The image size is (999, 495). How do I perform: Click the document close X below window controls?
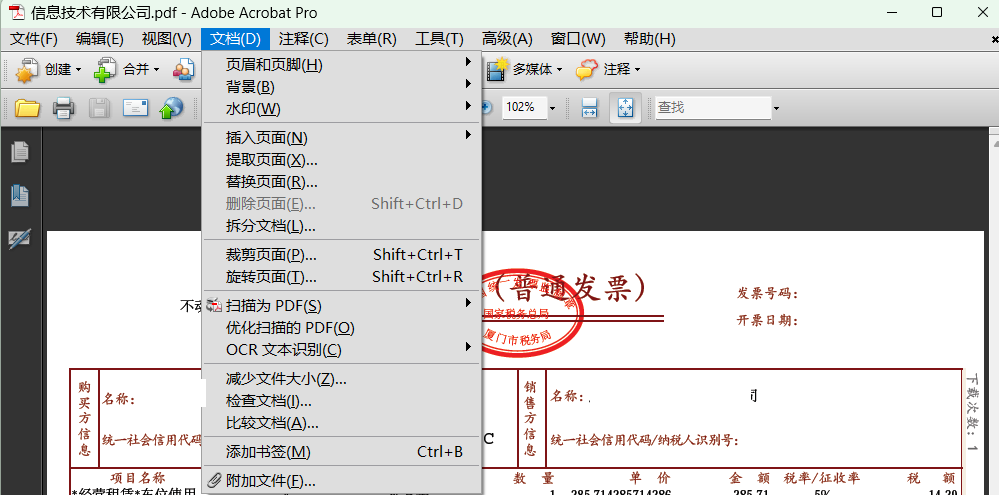[995, 40]
